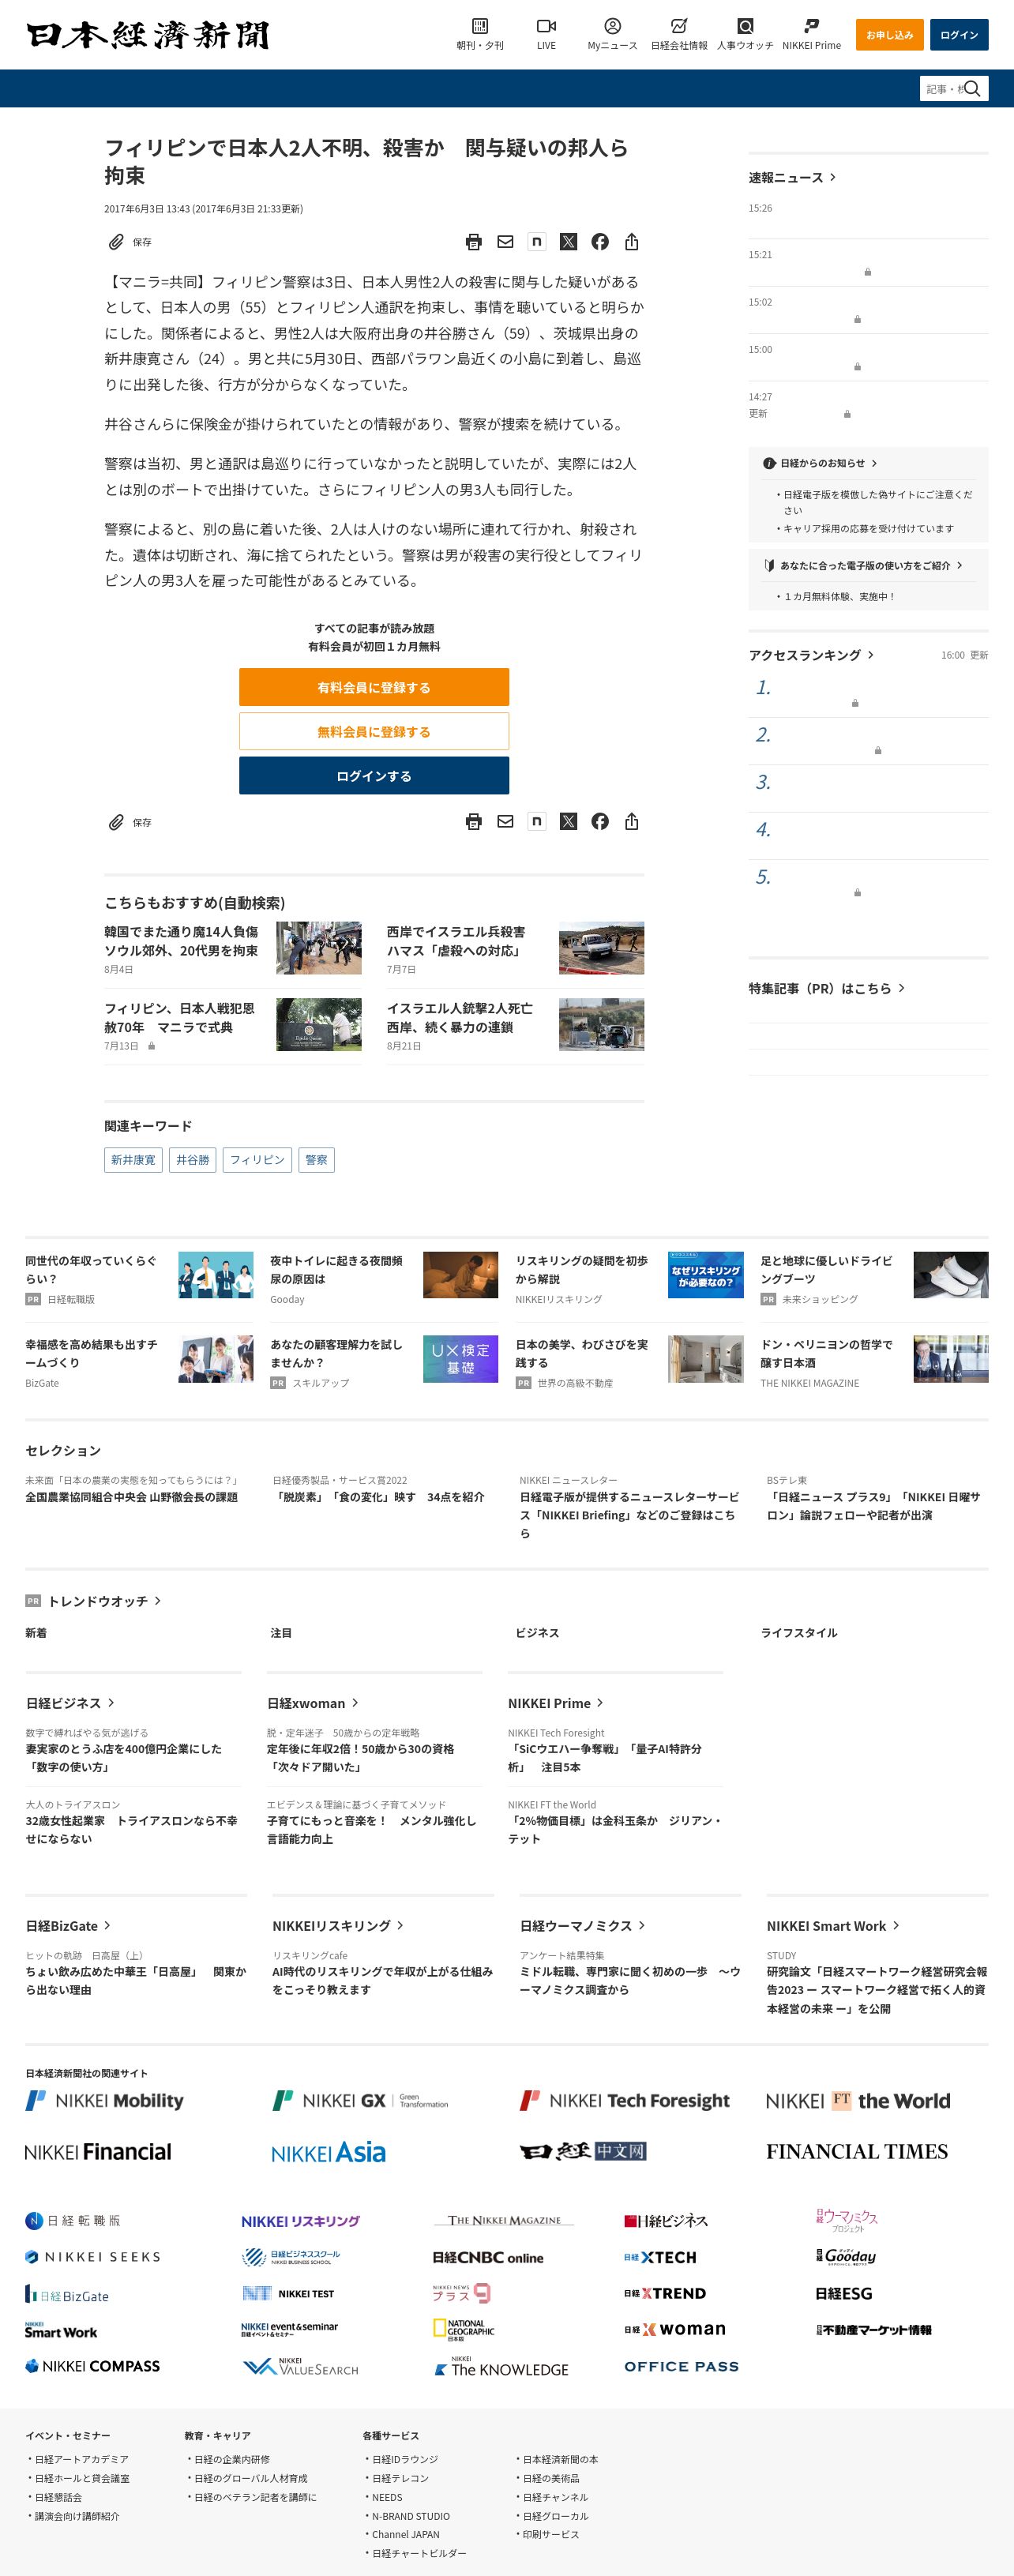Save article with top paperclip 保存 icon

(130, 242)
